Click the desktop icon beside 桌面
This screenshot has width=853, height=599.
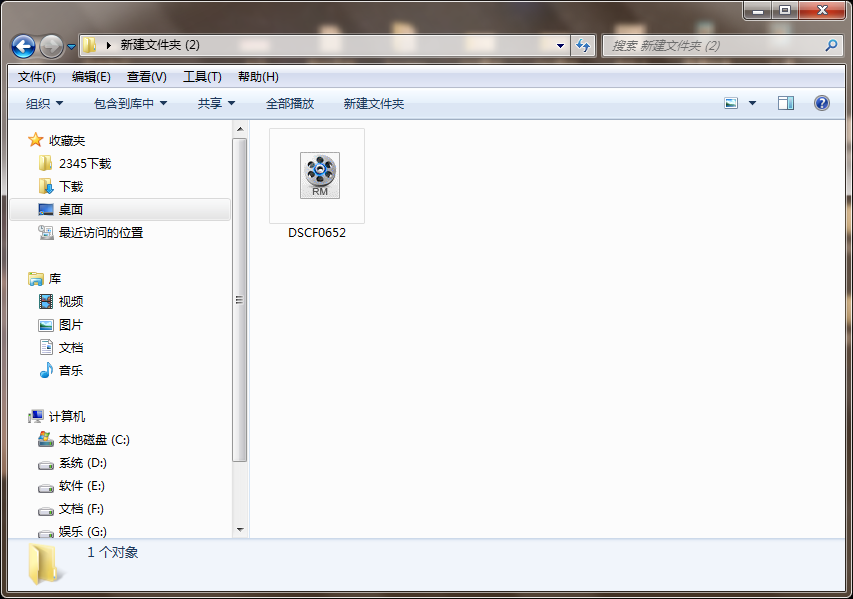(46, 209)
